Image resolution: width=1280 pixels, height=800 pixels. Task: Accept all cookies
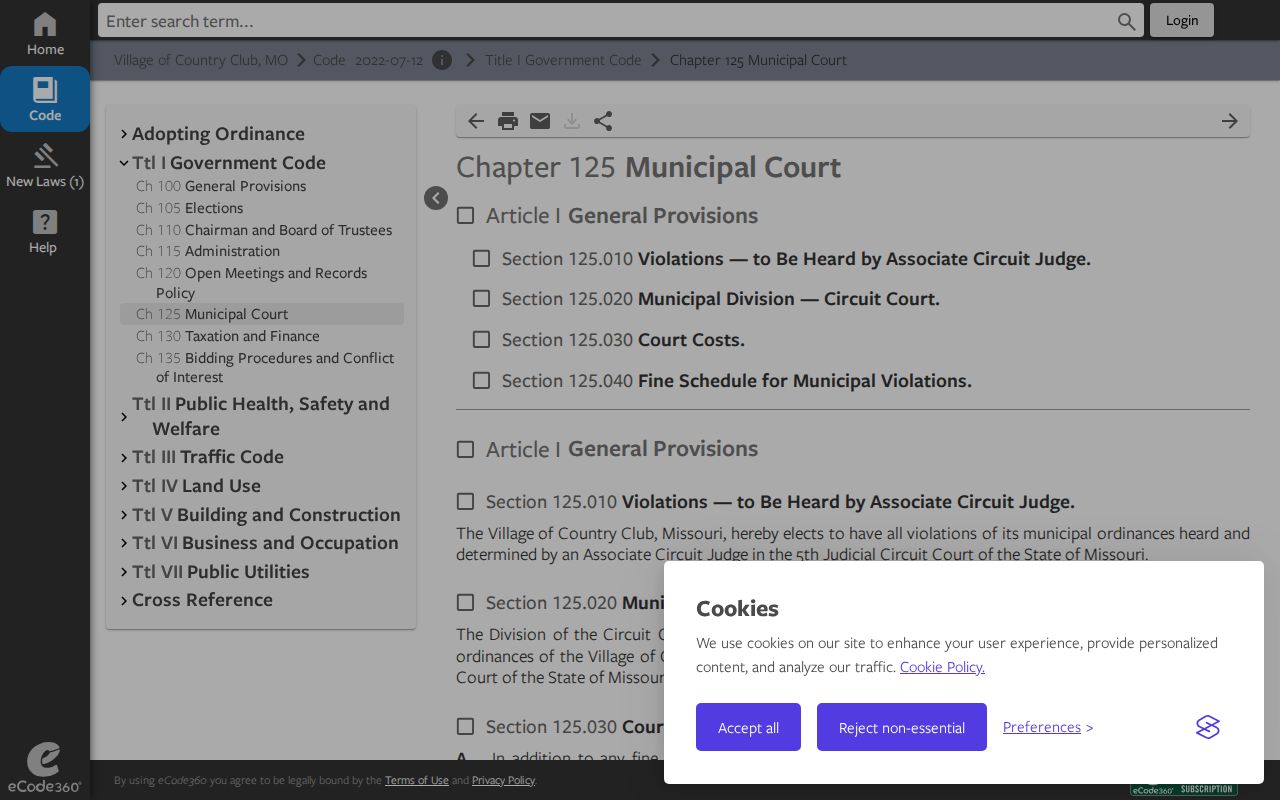[748, 727]
